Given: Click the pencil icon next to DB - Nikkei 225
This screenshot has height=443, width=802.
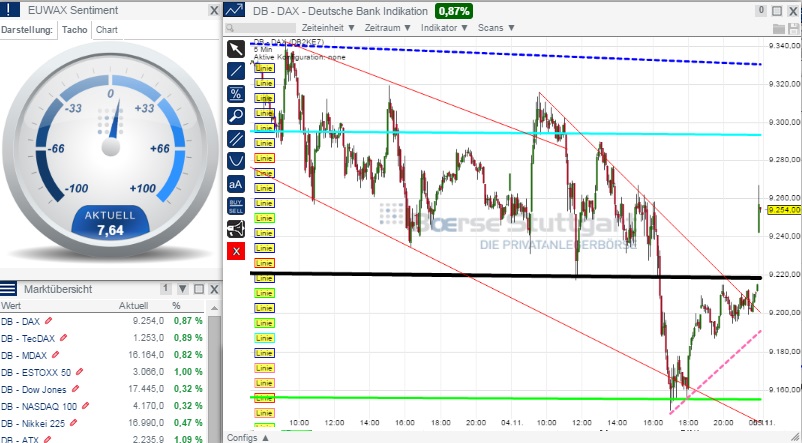Looking at the screenshot, I should [x=74, y=423].
